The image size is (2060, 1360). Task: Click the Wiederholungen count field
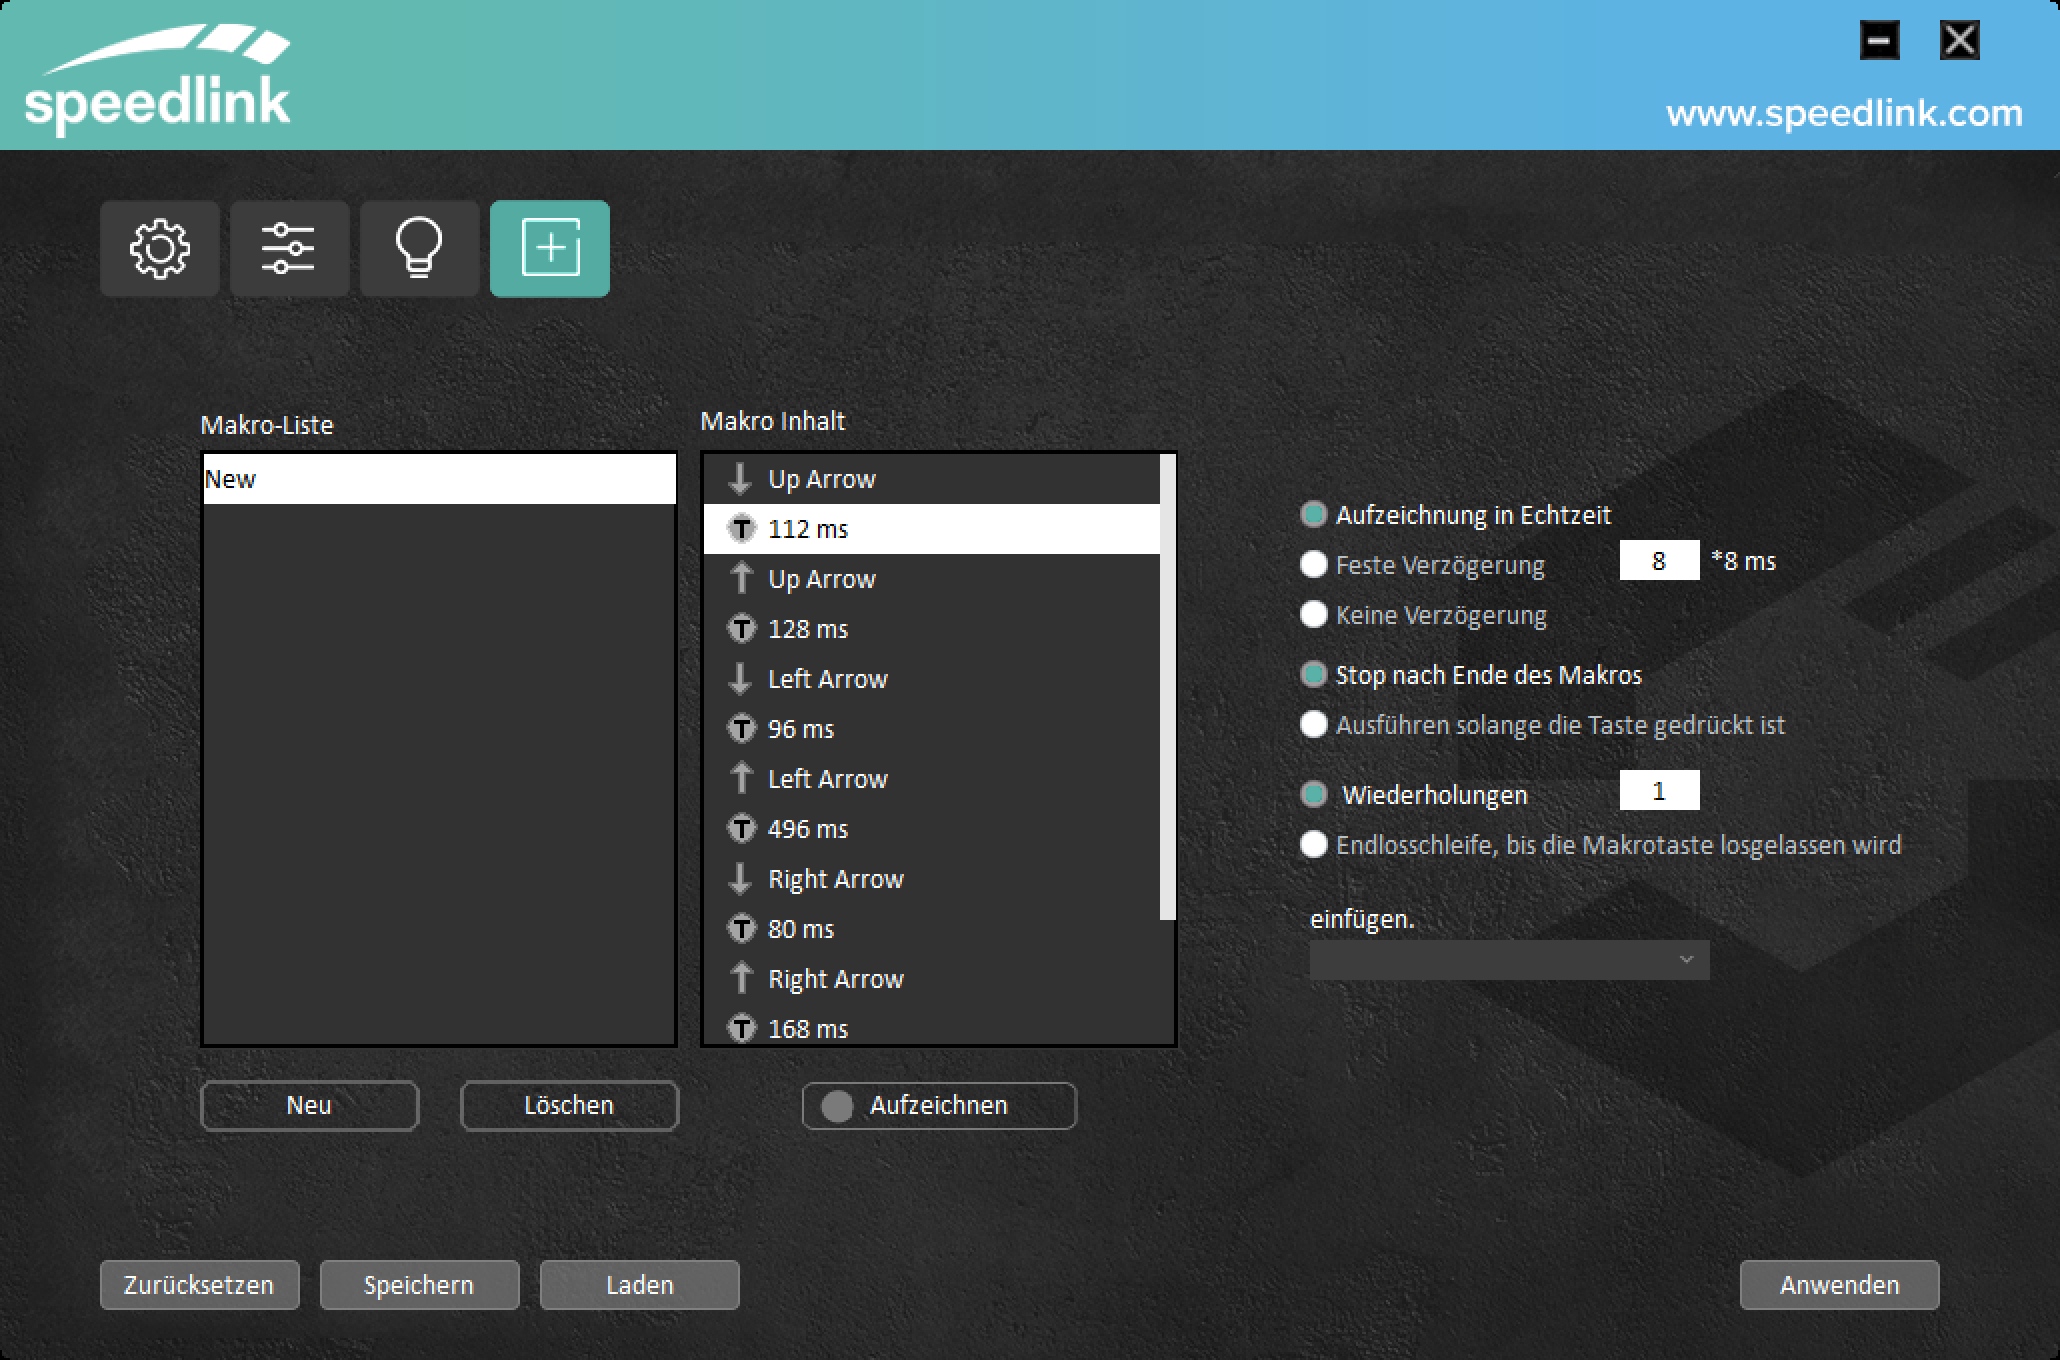[1659, 791]
